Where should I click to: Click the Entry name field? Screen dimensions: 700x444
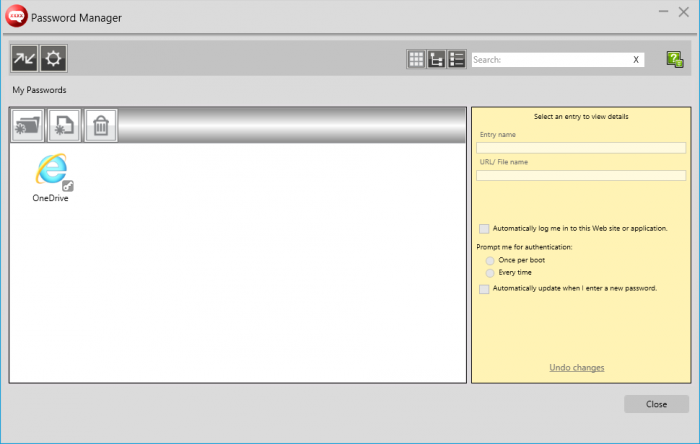pyautogui.click(x=580, y=148)
